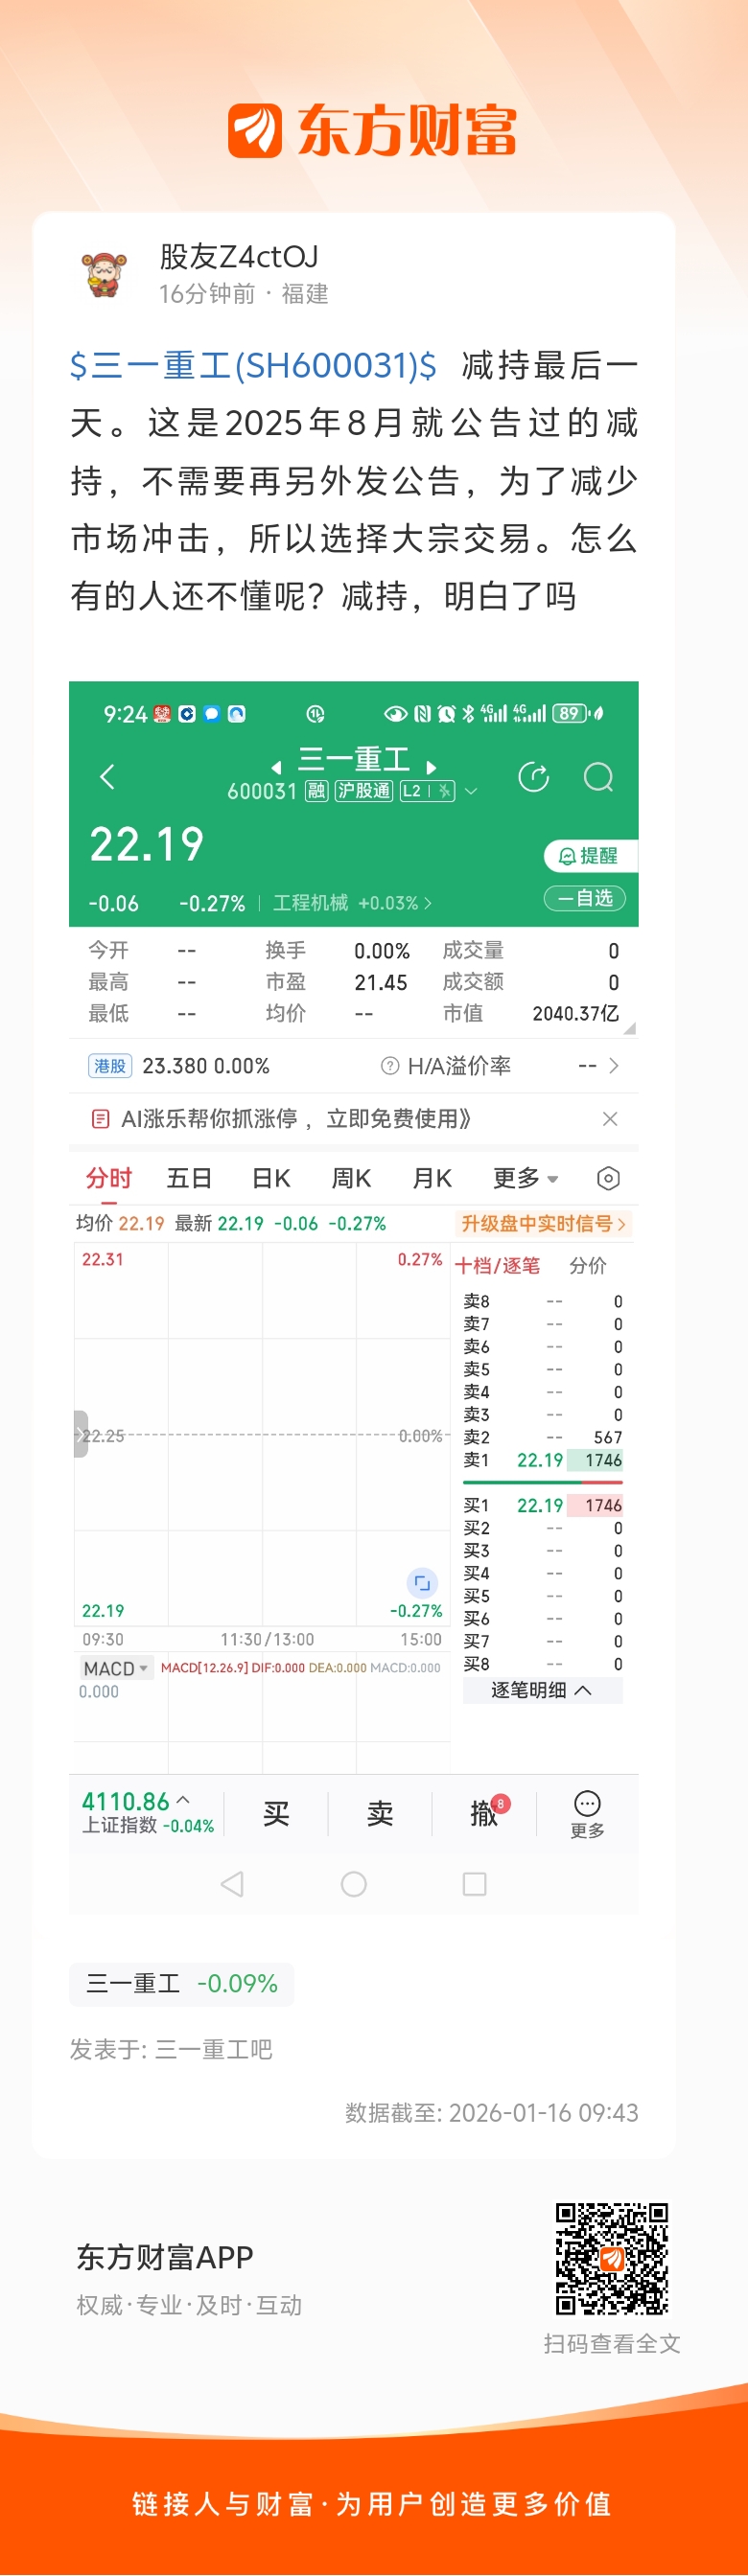This screenshot has height=2576, width=748.
Task: Open the 三一重工吧 forum link
Action: click(214, 2050)
